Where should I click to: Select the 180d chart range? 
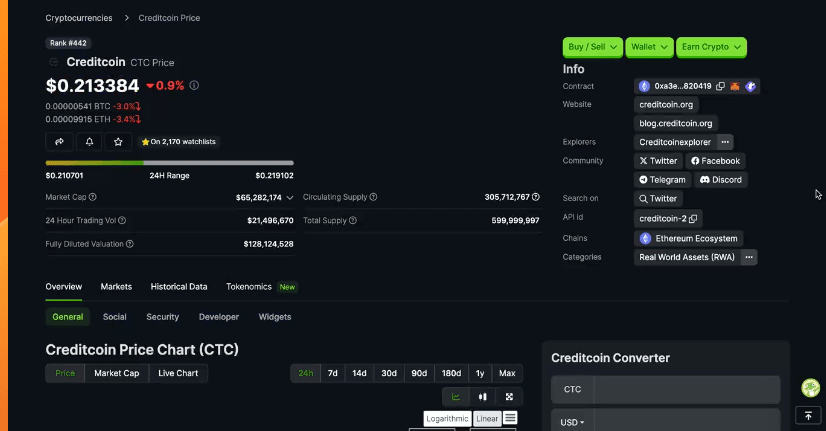tap(451, 373)
